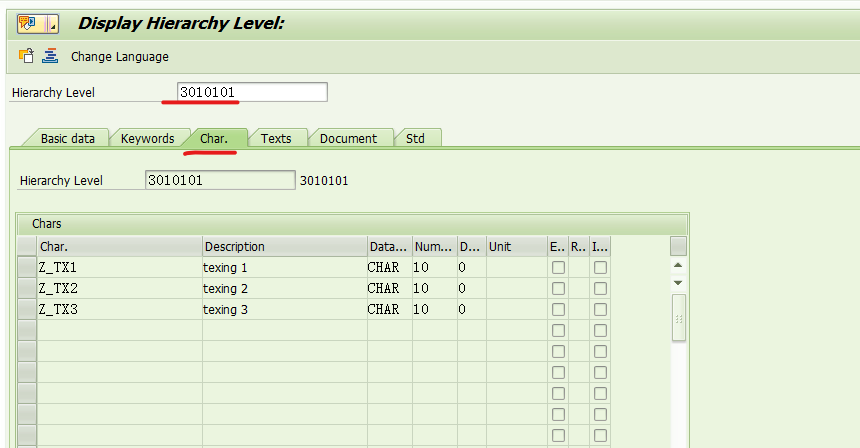Click the Description column header
This screenshot has width=860, height=448.
285,246
